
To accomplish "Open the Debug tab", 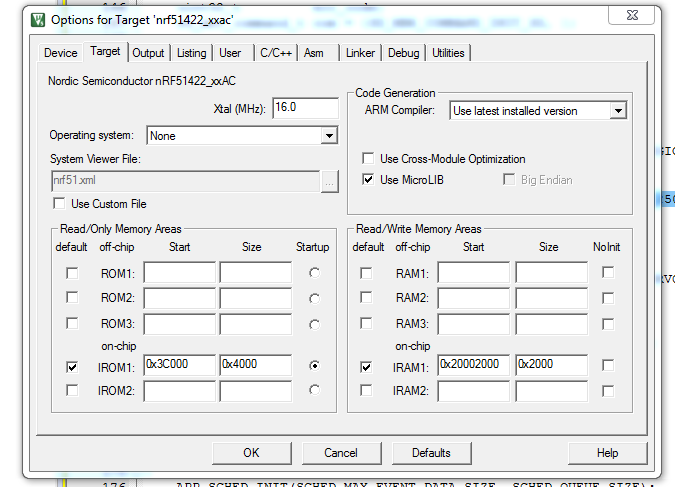I will [403, 53].
